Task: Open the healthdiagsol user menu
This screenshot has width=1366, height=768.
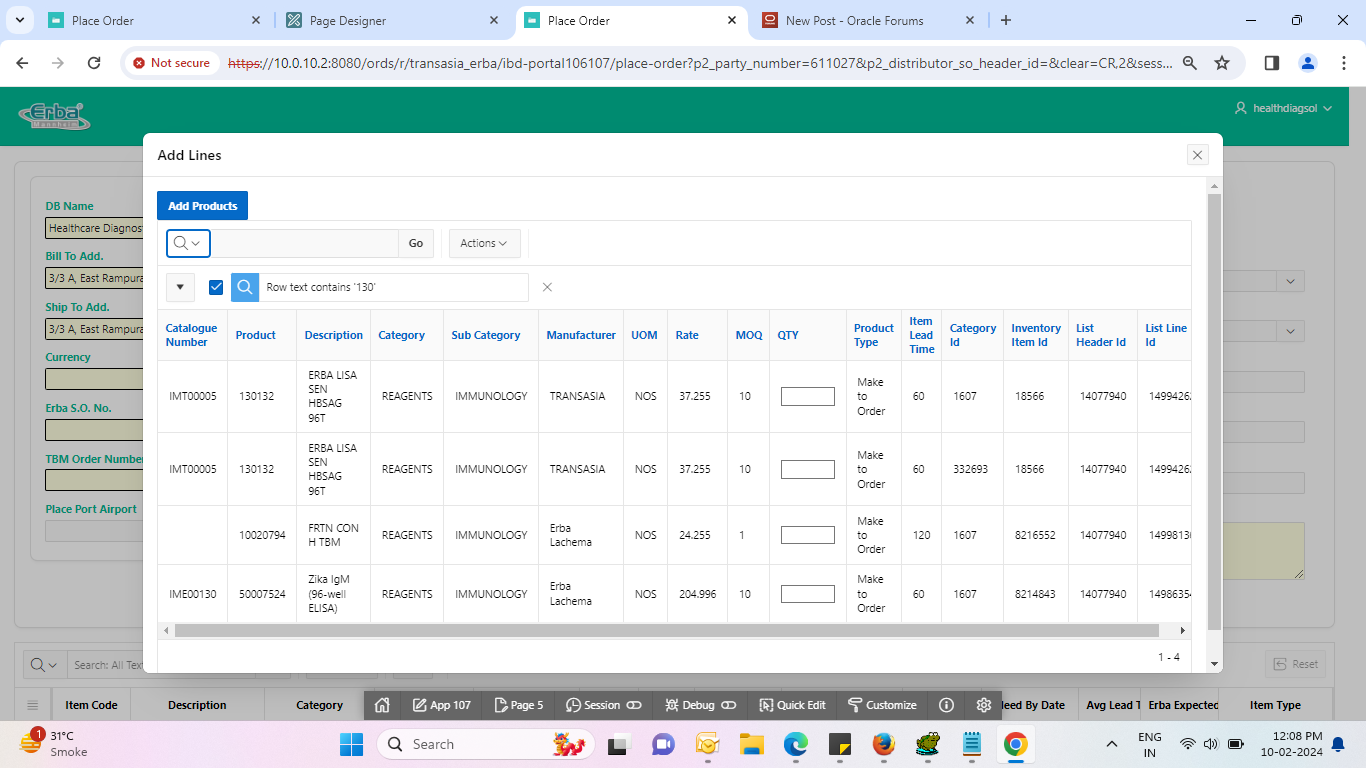Action: (x=1284, y=108)
